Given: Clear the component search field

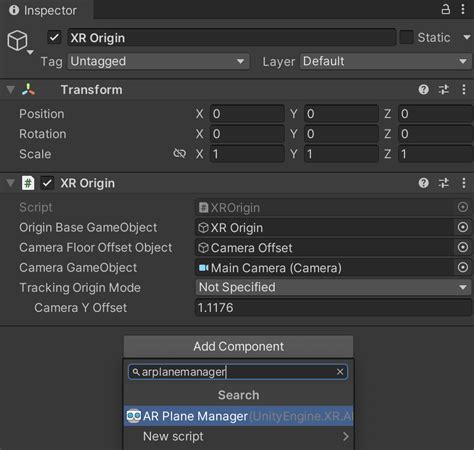Looking at the screenshot, I should [x=340, y=372].
